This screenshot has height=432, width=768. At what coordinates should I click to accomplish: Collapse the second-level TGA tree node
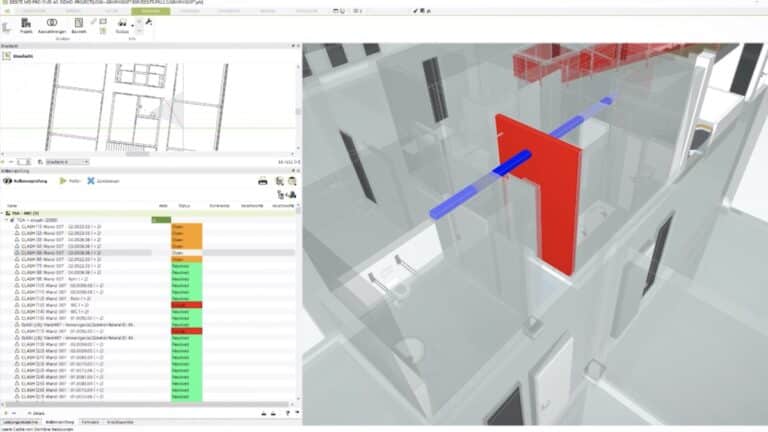click(x=9, y=220)
